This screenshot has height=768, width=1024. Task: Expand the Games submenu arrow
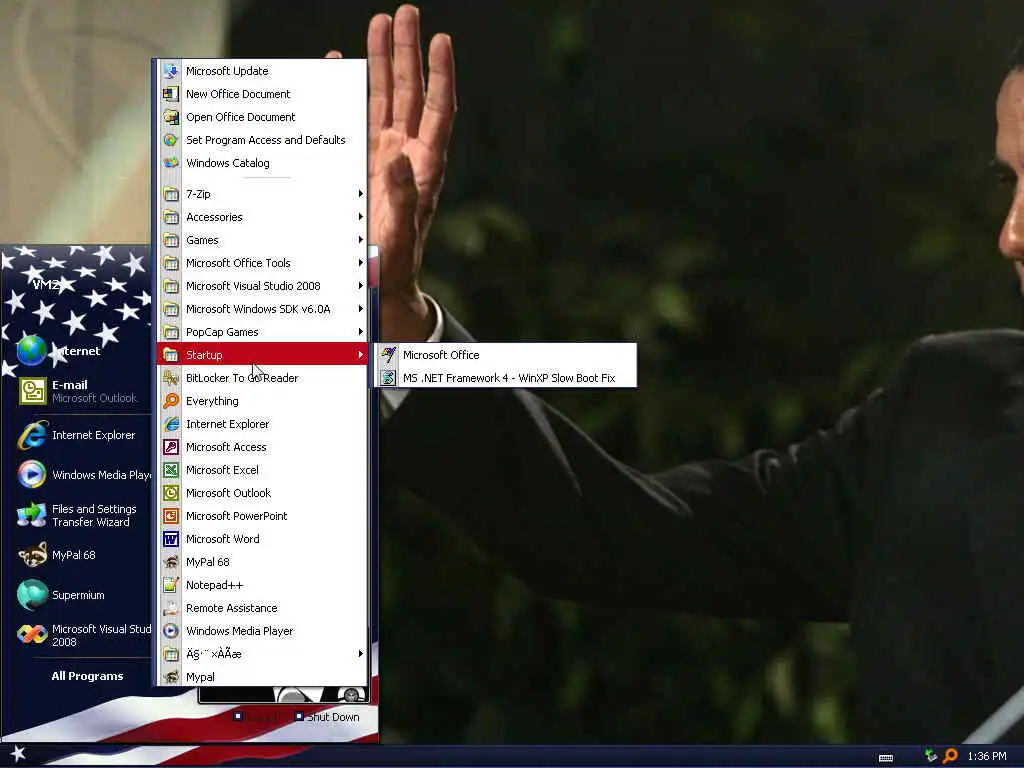tap(360, 240)
